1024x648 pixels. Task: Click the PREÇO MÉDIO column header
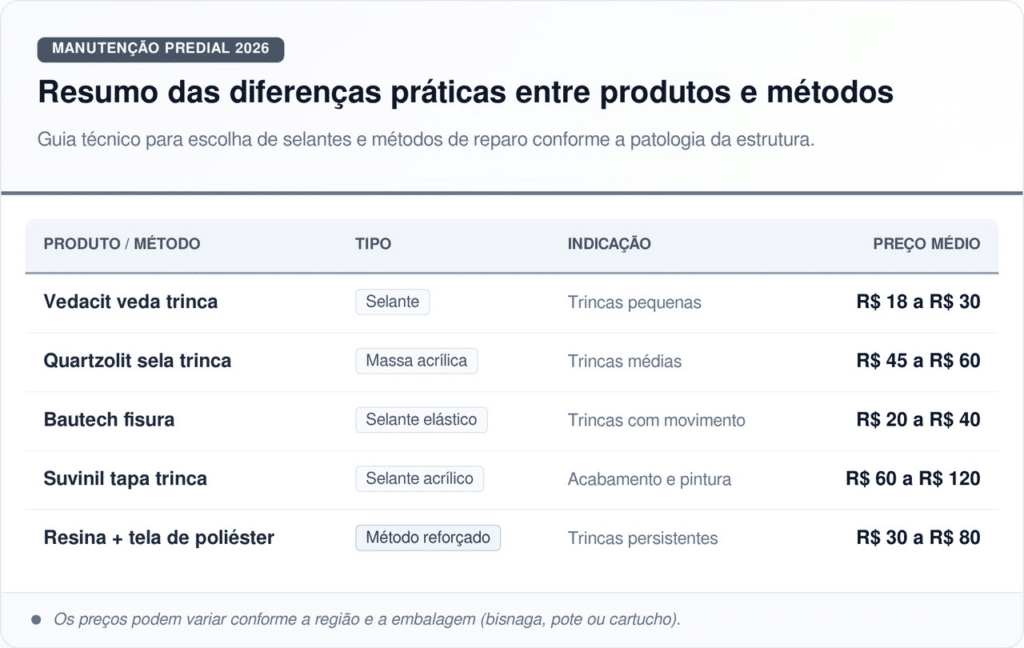[x=926, y=244]
